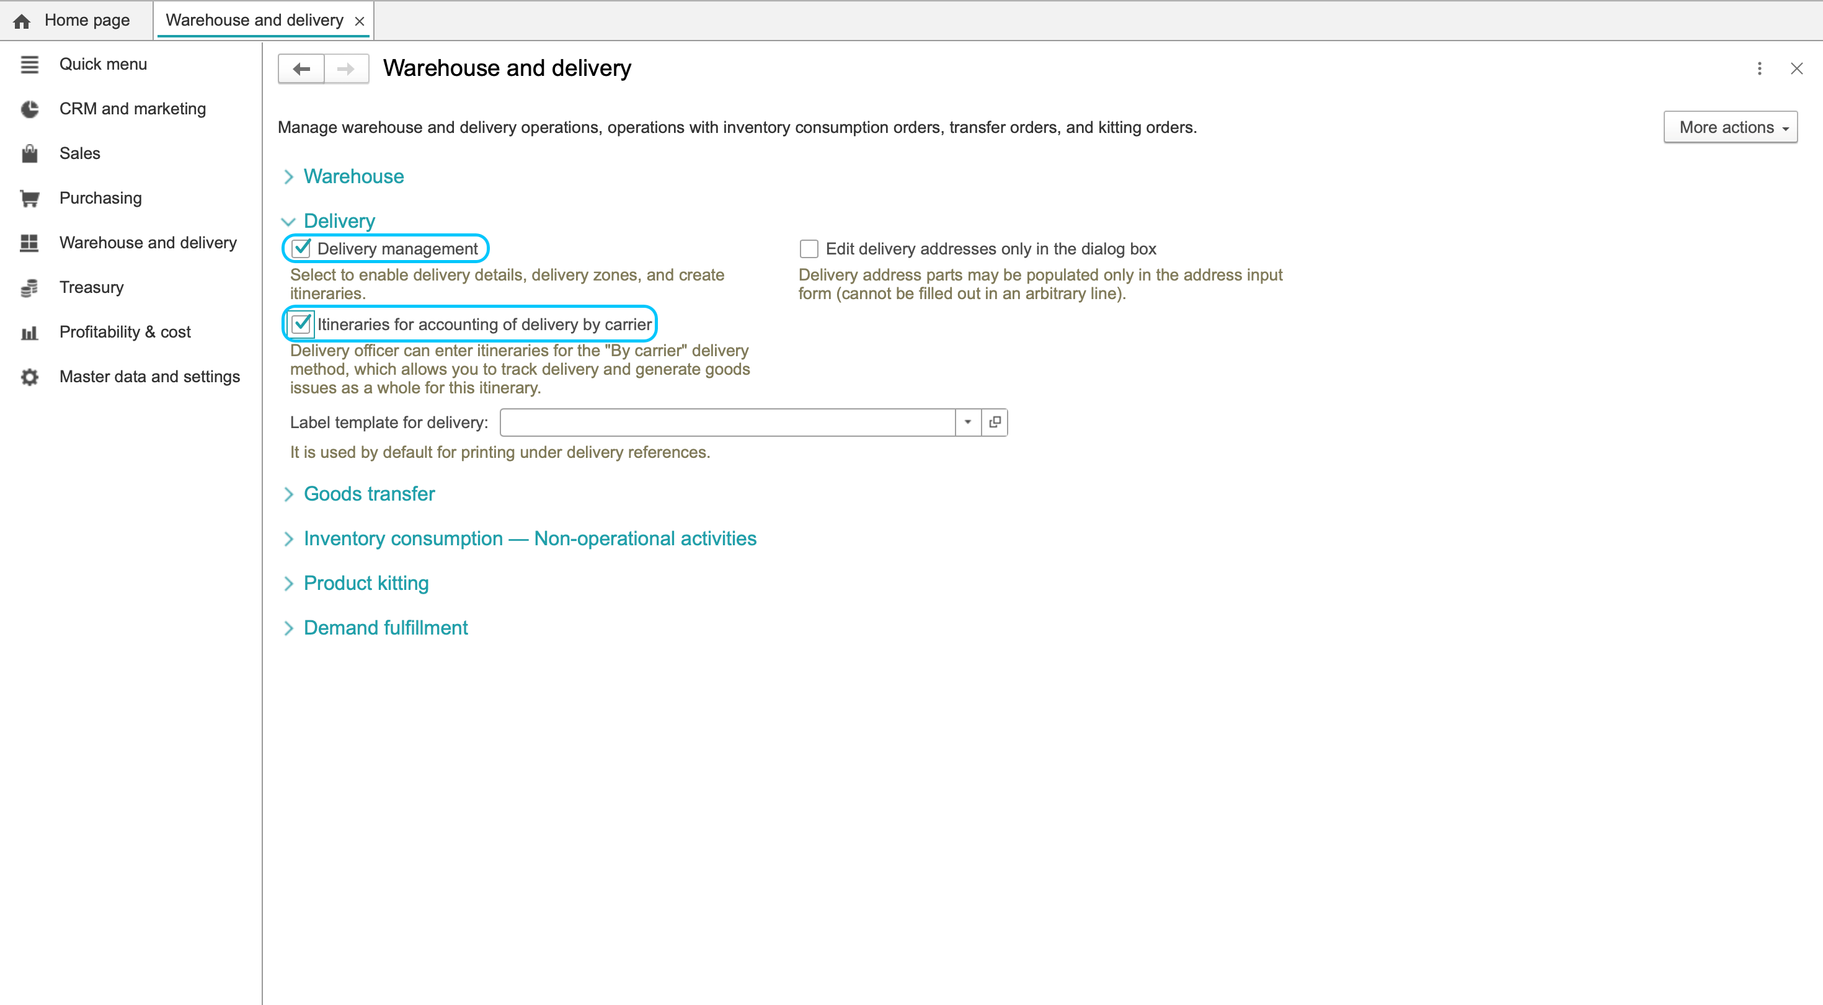1823x1005 pixels.
Task: Click the Treasury coins icon
Action: click(30, 288)
